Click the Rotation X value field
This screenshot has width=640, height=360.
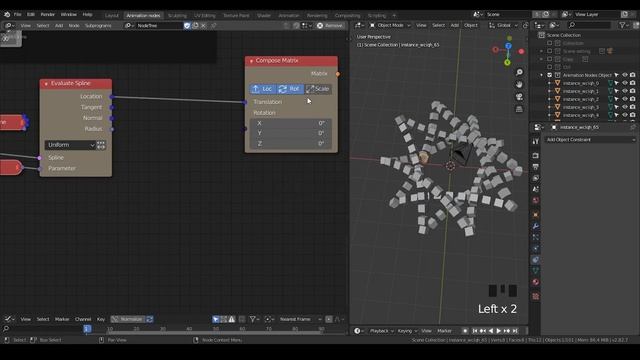pos(291,123)
